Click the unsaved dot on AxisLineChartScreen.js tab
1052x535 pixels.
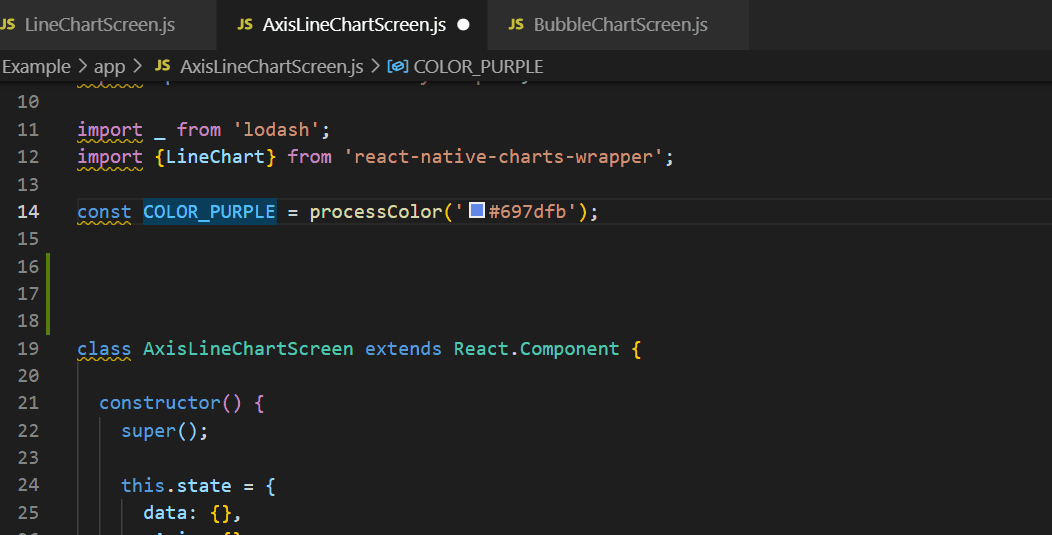pyautogui.click(x=463, y=25)
